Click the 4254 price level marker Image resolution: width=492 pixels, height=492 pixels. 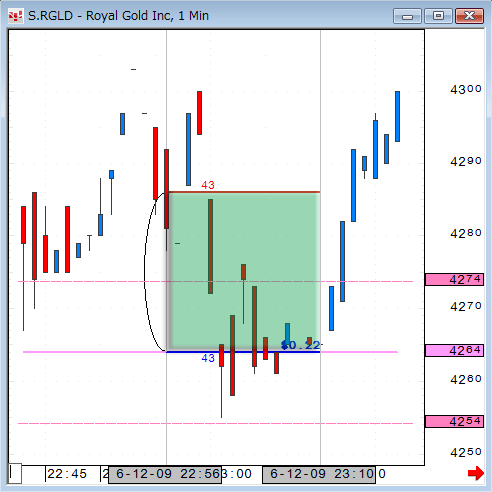(x=454, y=421)
